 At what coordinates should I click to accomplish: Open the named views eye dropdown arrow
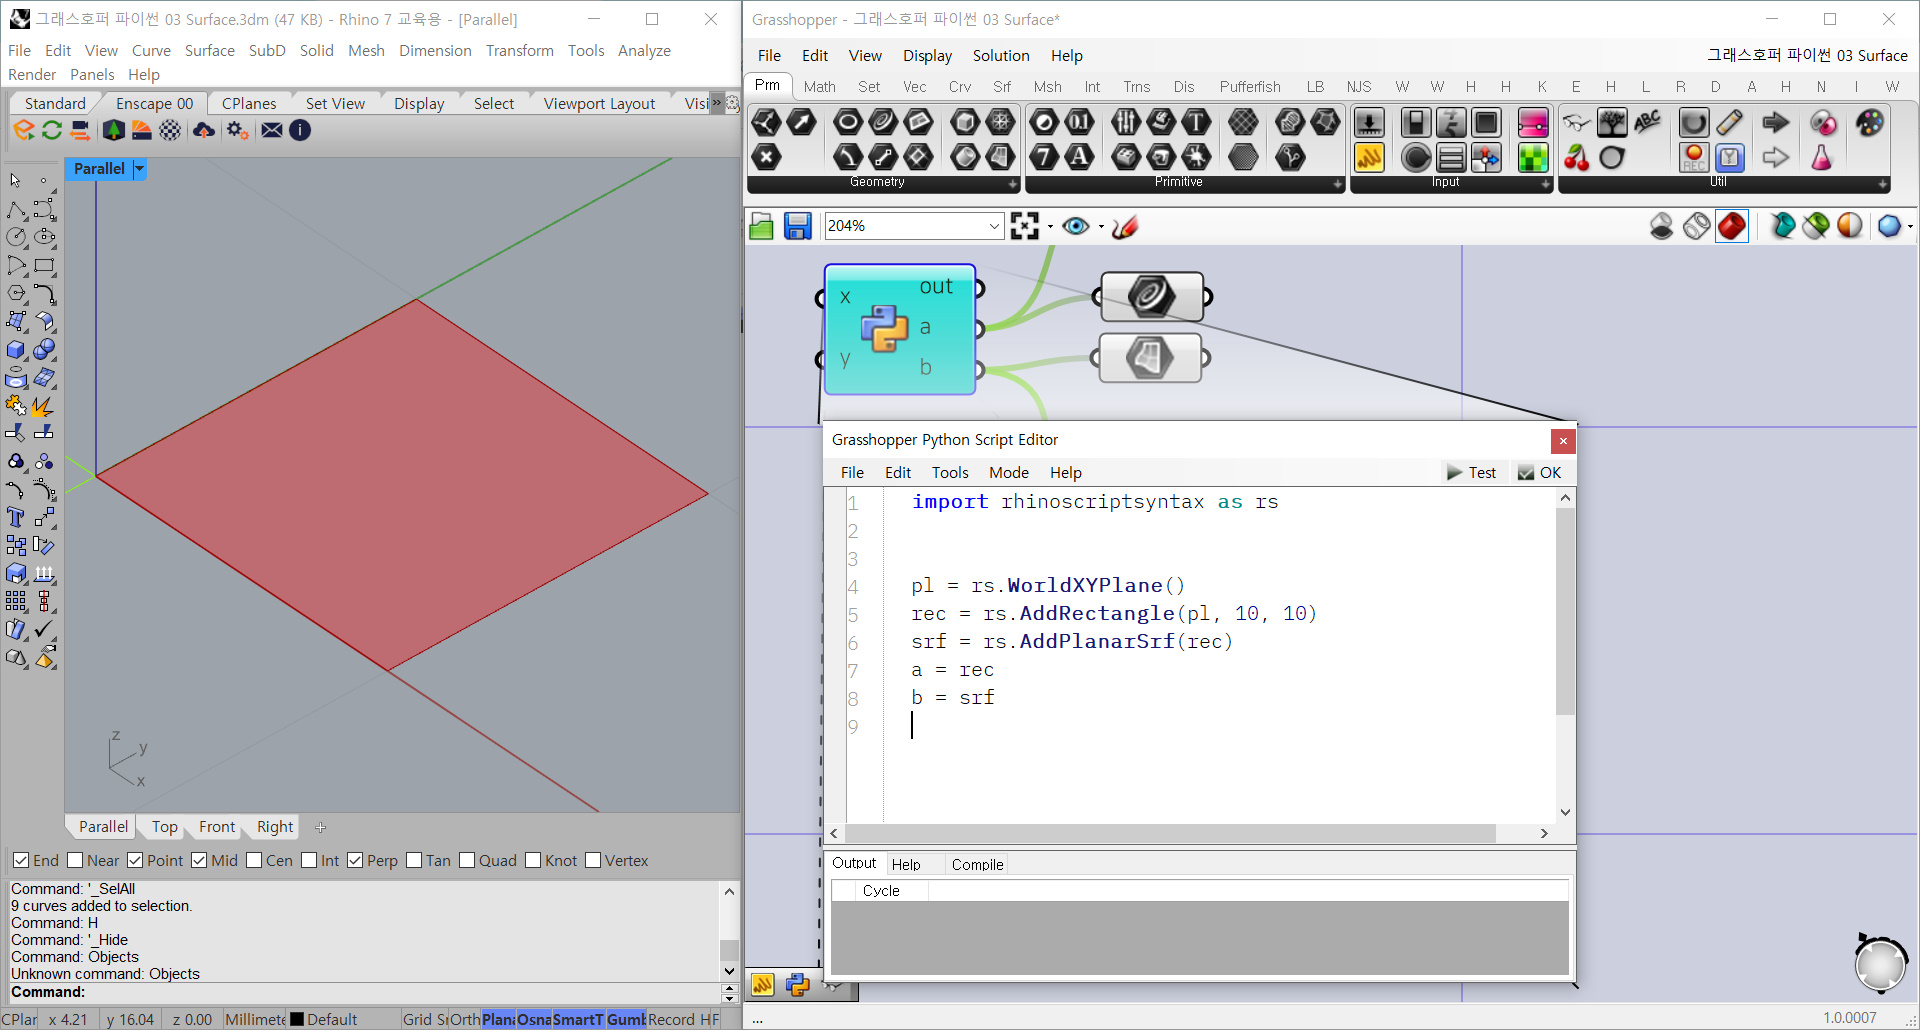(x=1101, y=227)
